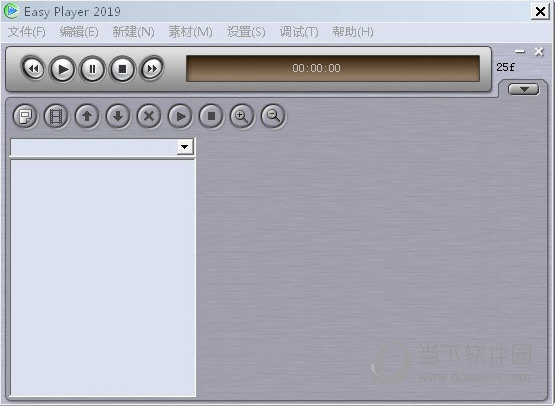Open the 素材(M) menu
This screenshot has height=406, width=555.
point(190,32)
